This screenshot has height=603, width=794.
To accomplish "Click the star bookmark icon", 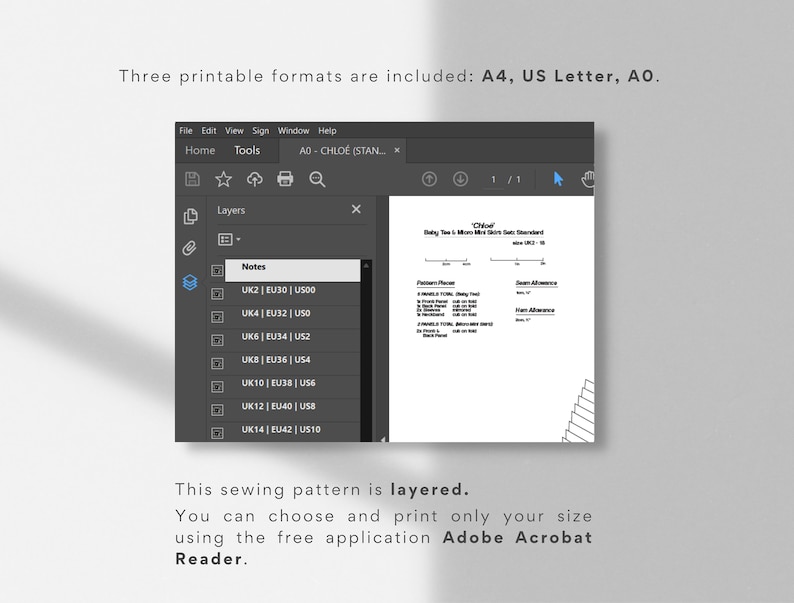I will click(223, 179).
